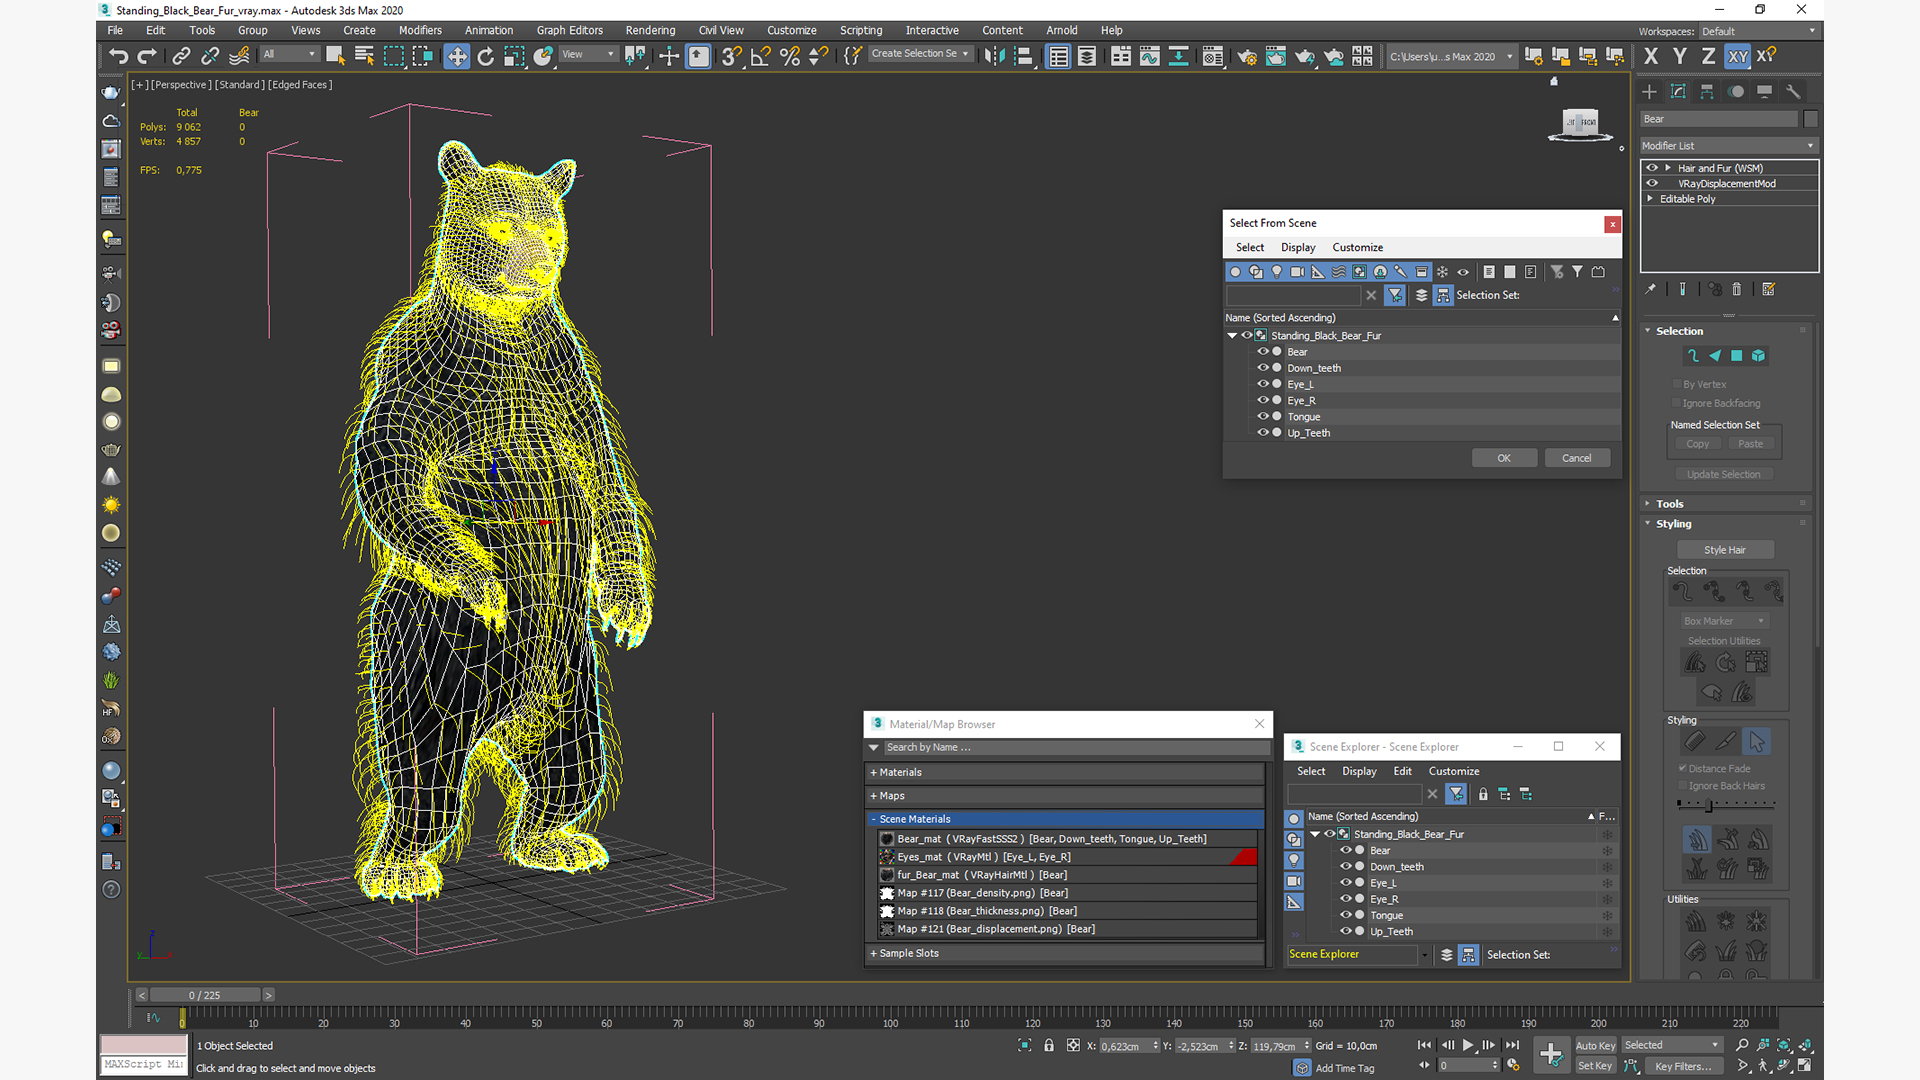
Task: Click the ViewCube home in viewport
Action: [x=1554, y=81]
